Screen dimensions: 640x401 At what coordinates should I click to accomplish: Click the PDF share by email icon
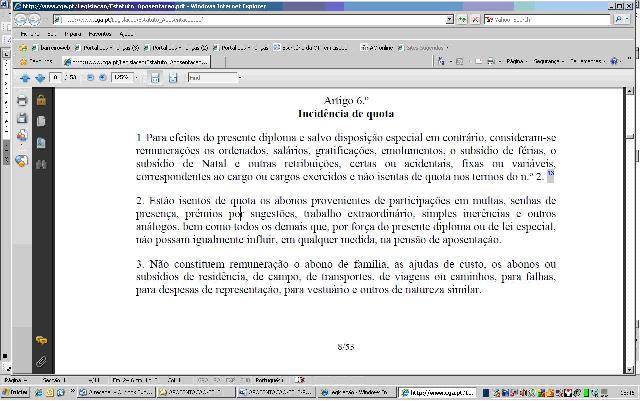[22, 135]
